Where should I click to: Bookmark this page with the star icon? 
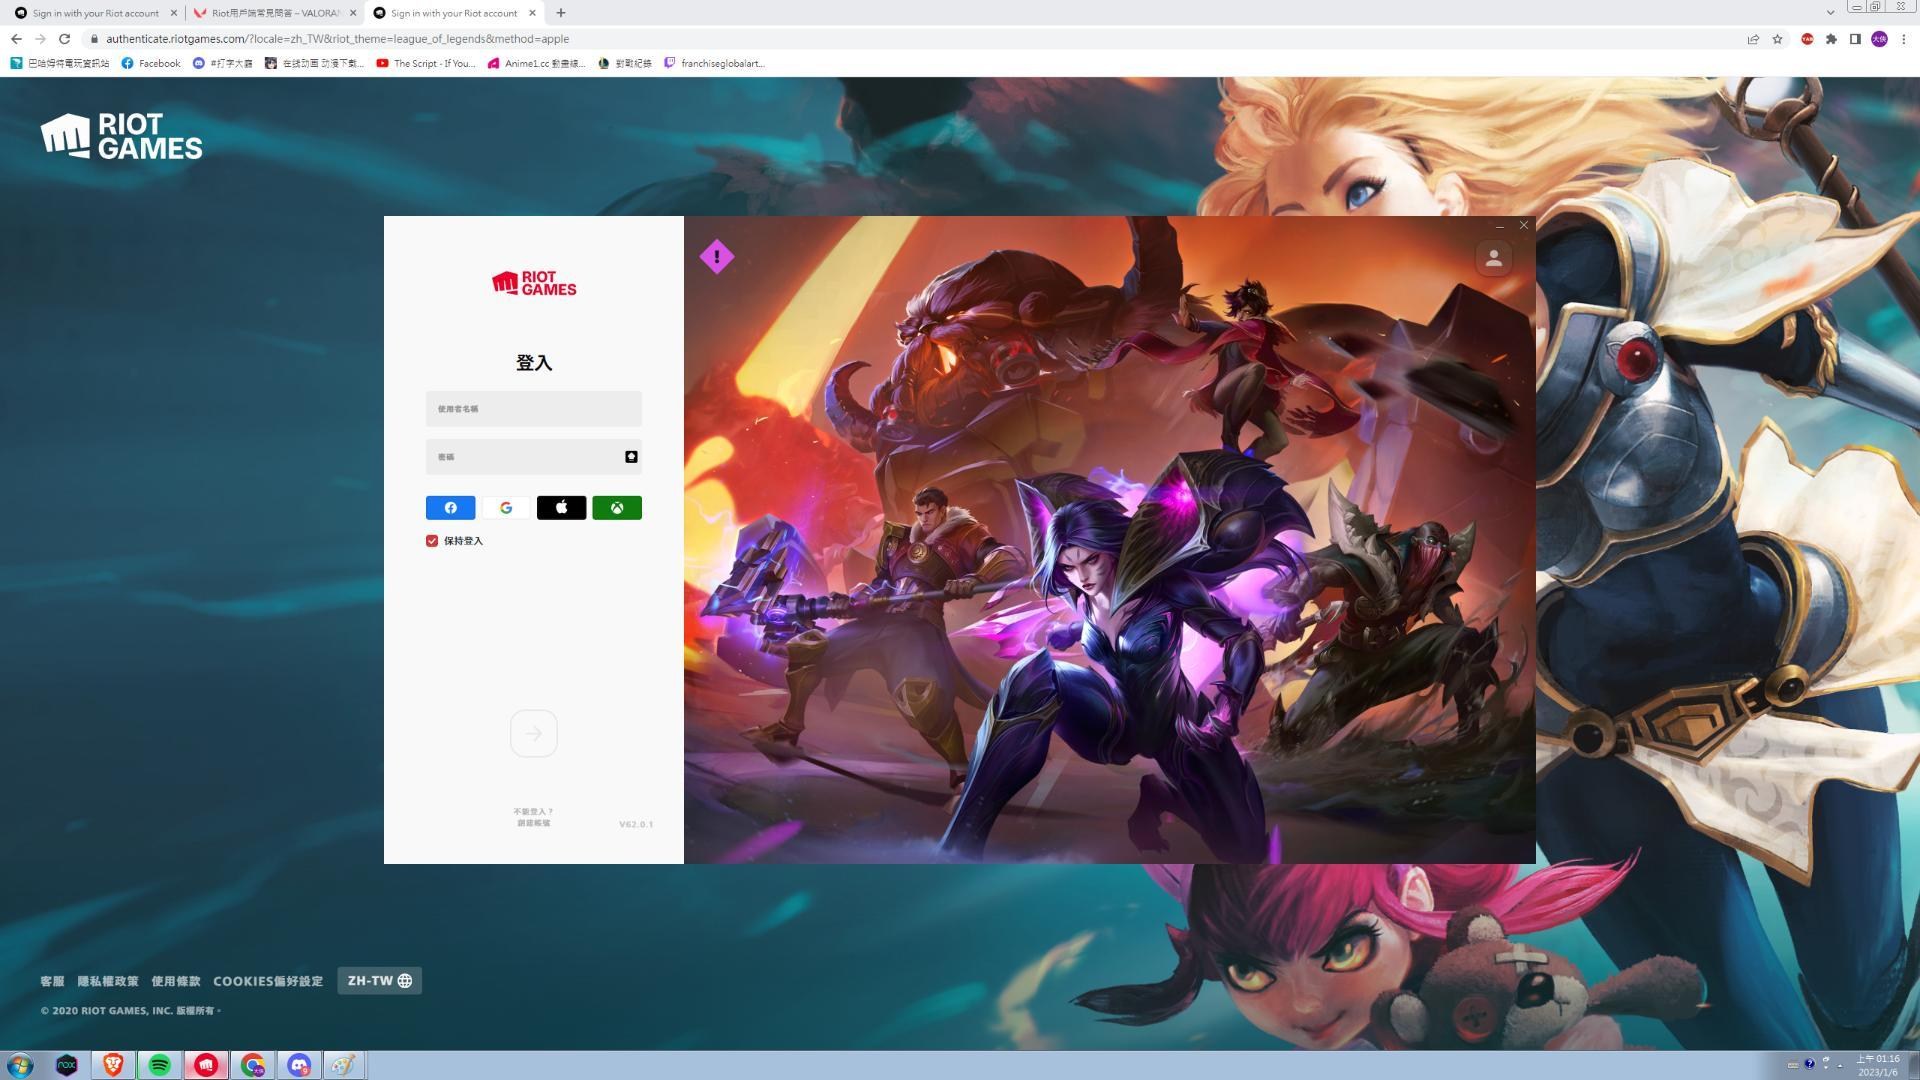[1777, 39]
